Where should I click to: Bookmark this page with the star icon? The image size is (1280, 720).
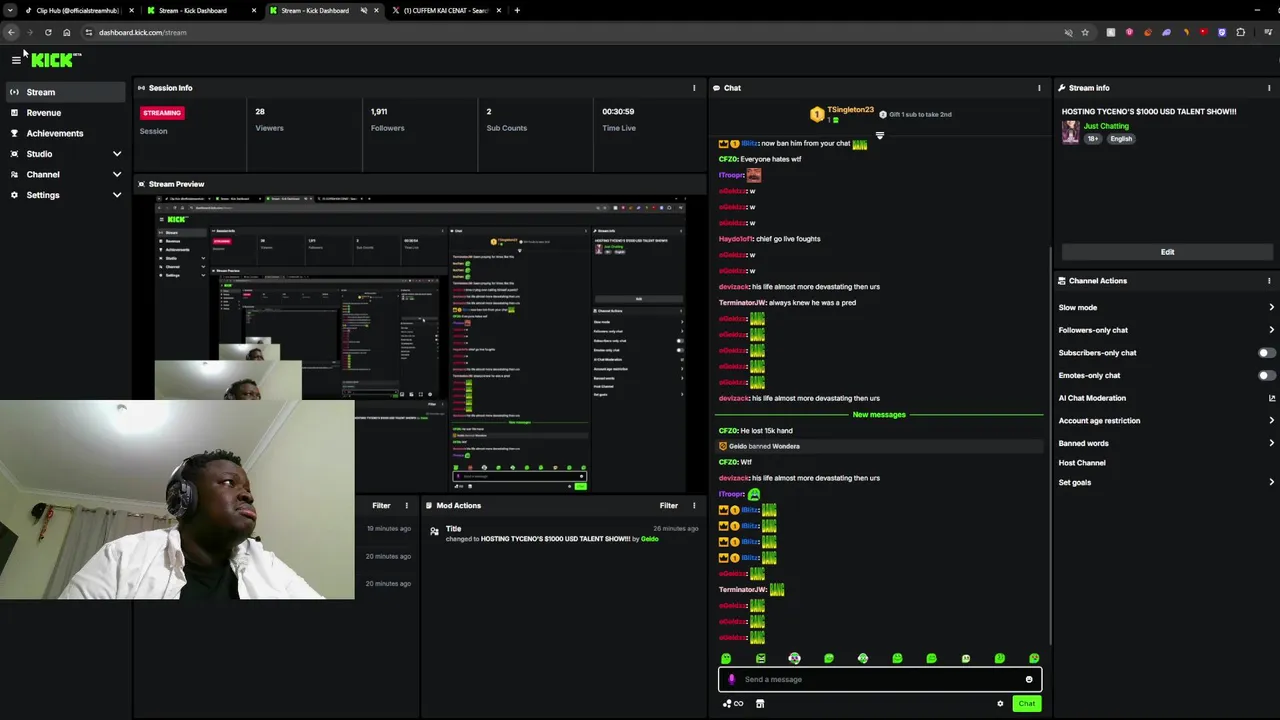pos(1085,32)
